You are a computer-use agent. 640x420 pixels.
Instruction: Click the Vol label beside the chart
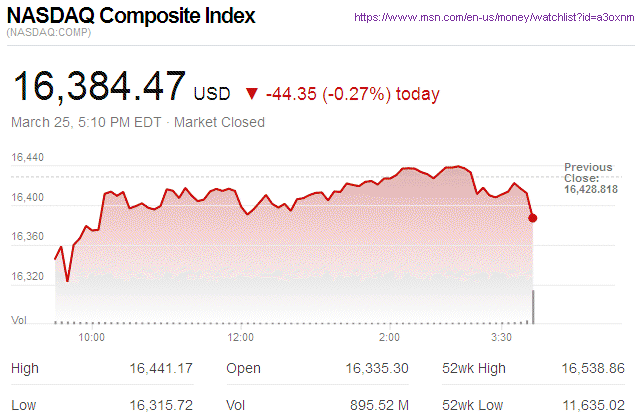[19, 319]
